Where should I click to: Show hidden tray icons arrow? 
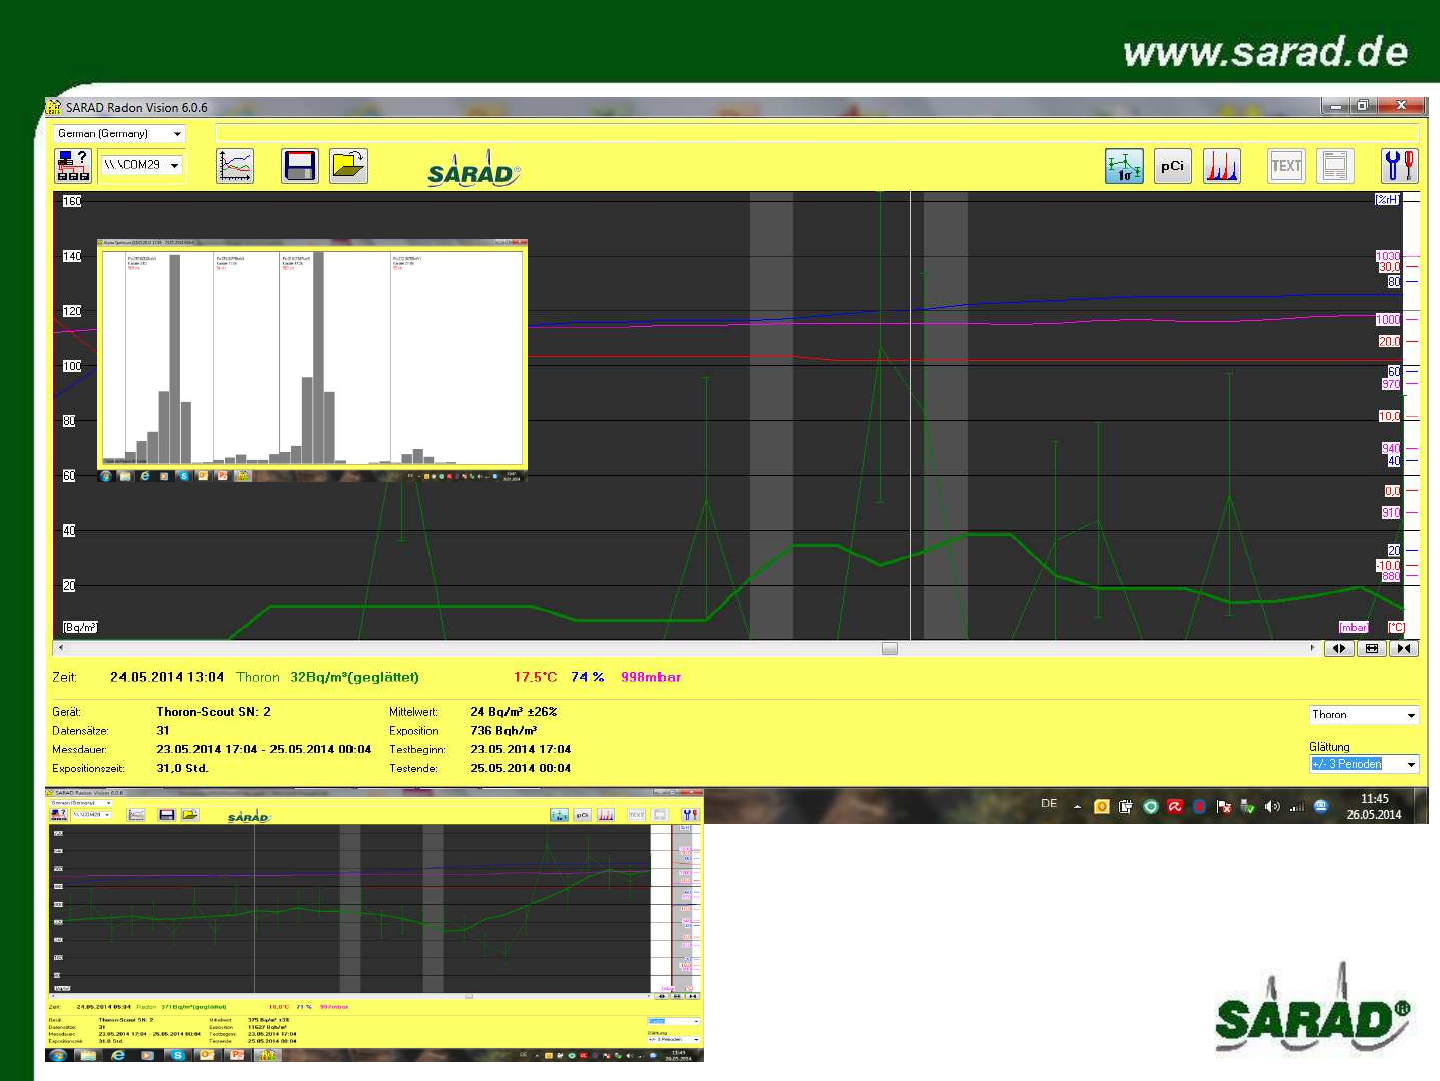click(x=1077, y=806)
